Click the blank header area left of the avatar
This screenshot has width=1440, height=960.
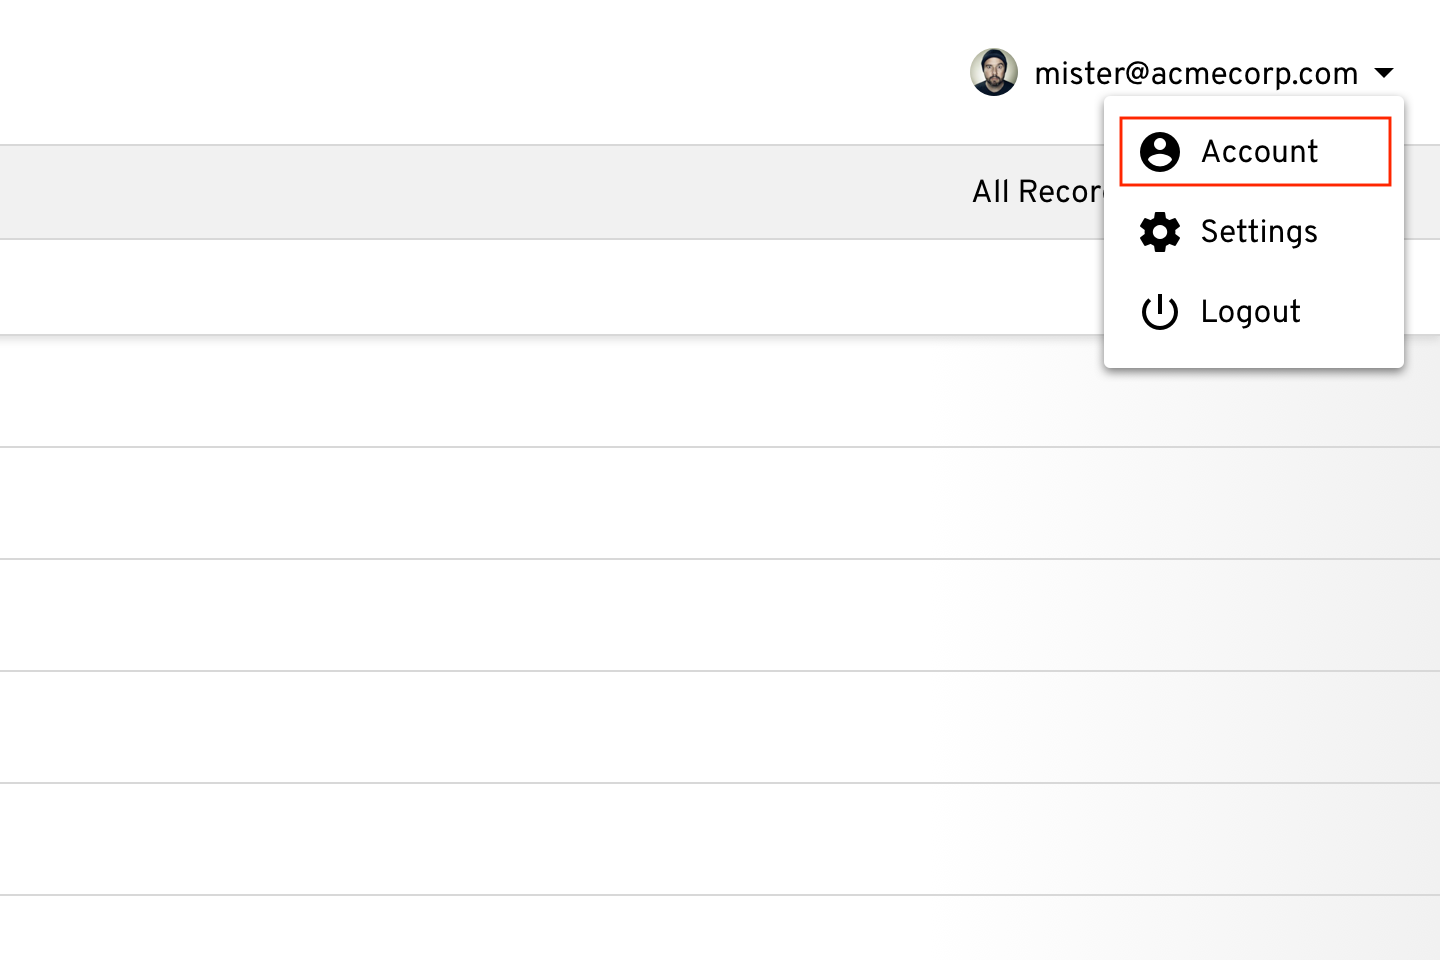click(480, 72)
